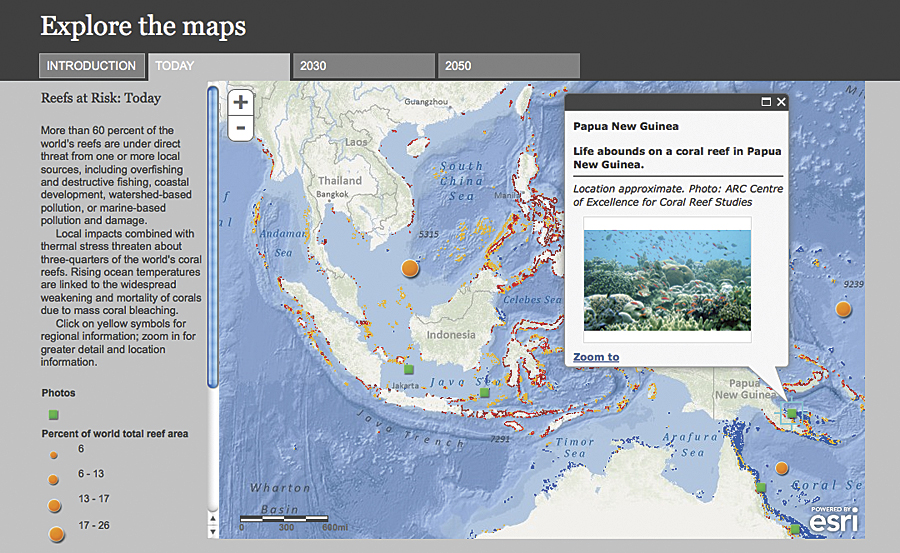Select orange circle in Coral Sea
This screenshot has width=900, height=553.
tap(781, 468)
